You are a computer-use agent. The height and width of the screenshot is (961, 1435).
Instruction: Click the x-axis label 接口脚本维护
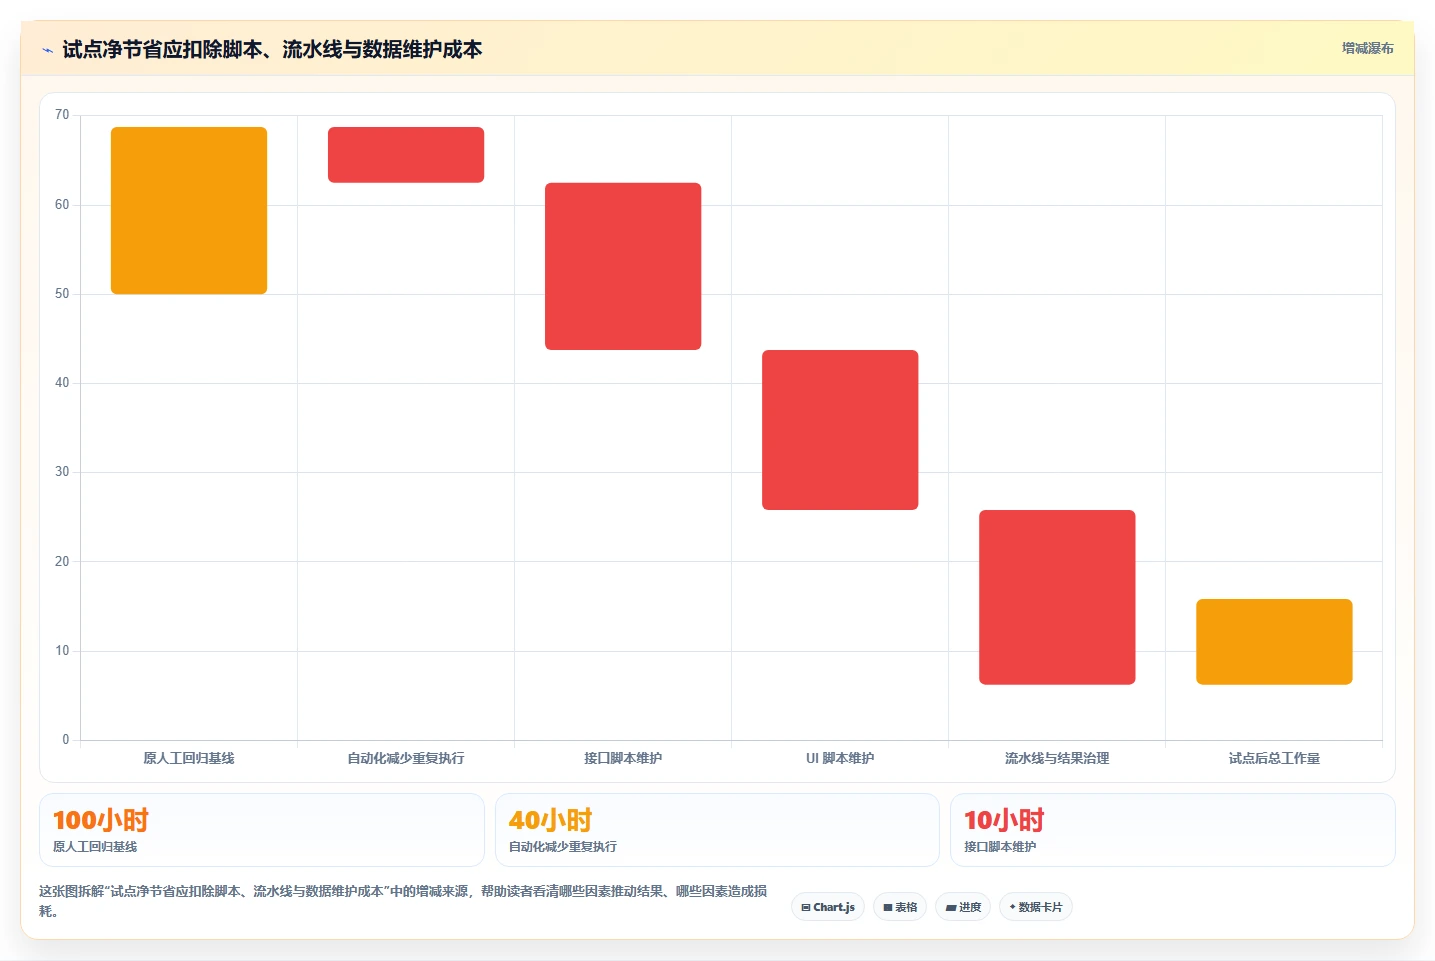623,758
